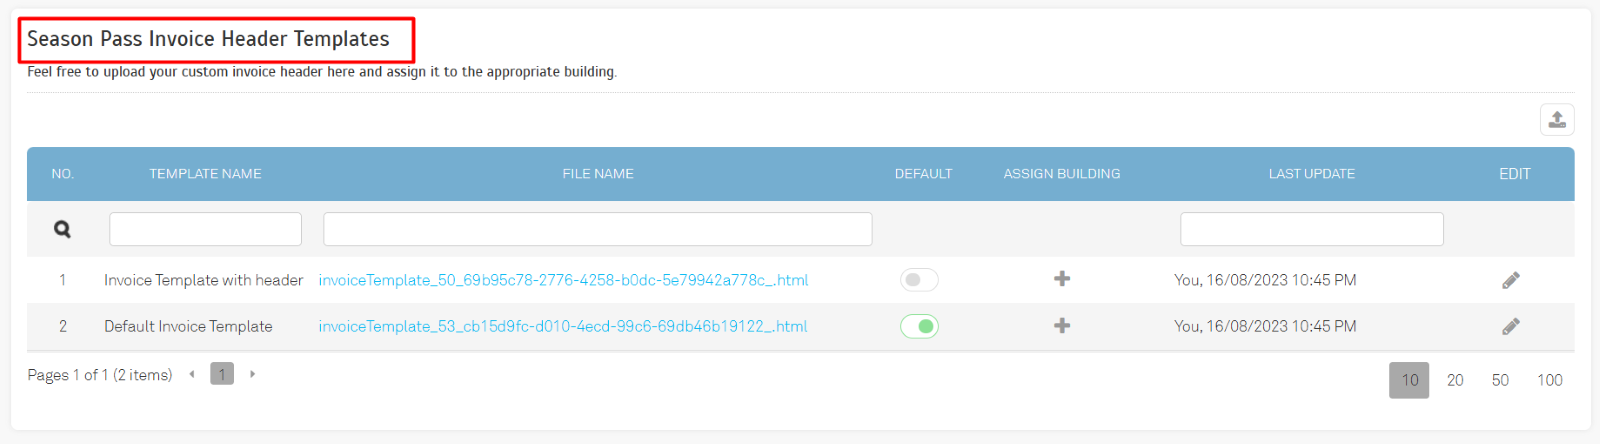Show 100 items per page
The height and width of the screenshot is (444, 1600).
[1549, 380]
